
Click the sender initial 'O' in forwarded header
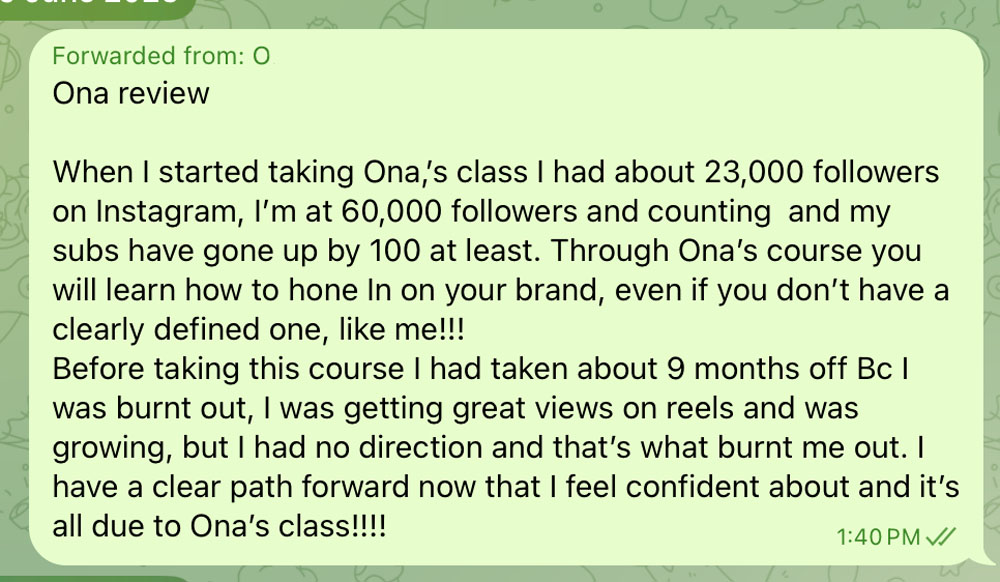tap(261, 56)
